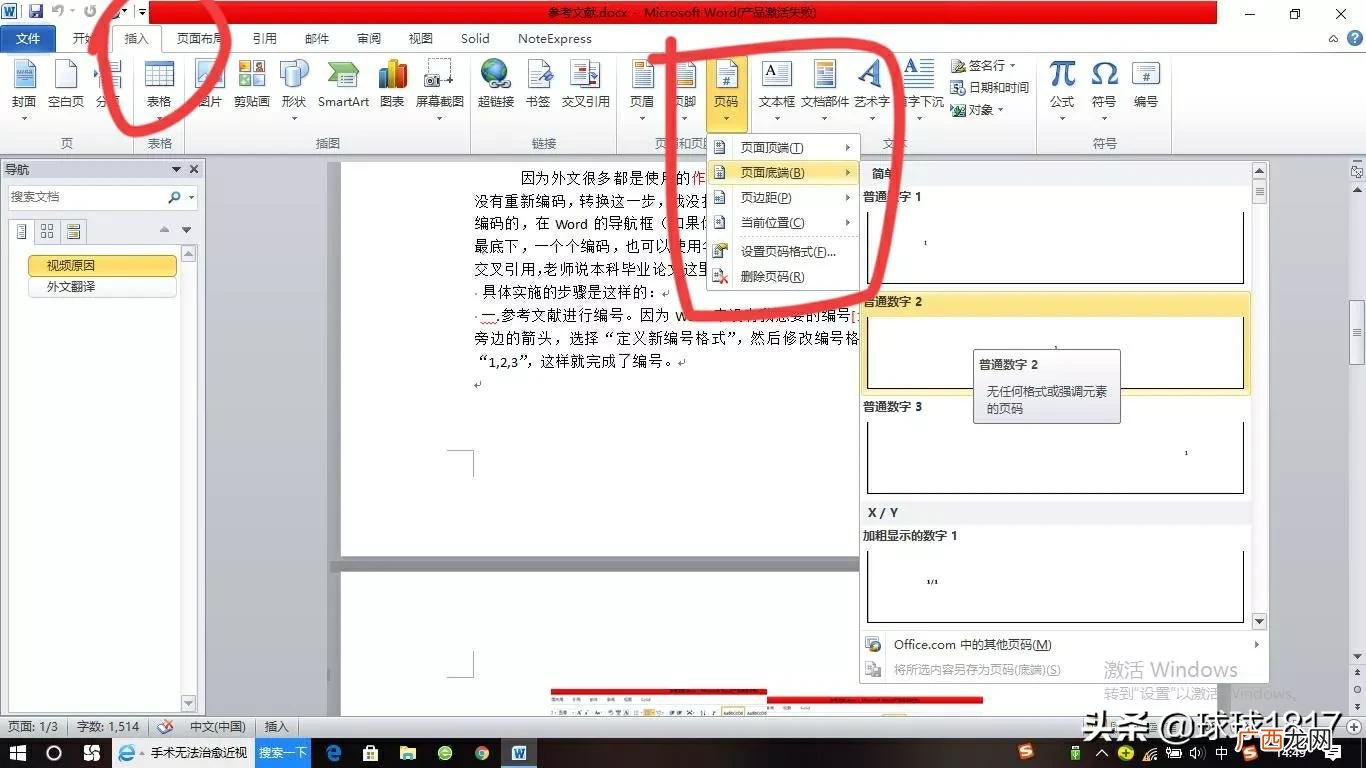Click the navigation search document field
Screen dimensions: 1366x768
(x=88, y=197)
